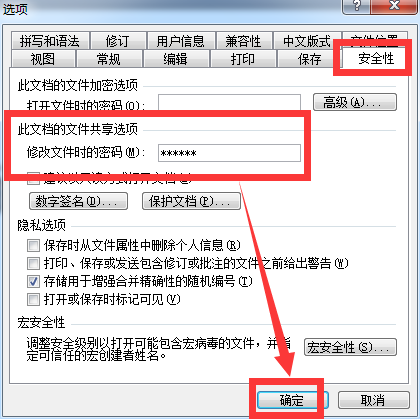Click the help question mark icon

click(x=356, y=6)
